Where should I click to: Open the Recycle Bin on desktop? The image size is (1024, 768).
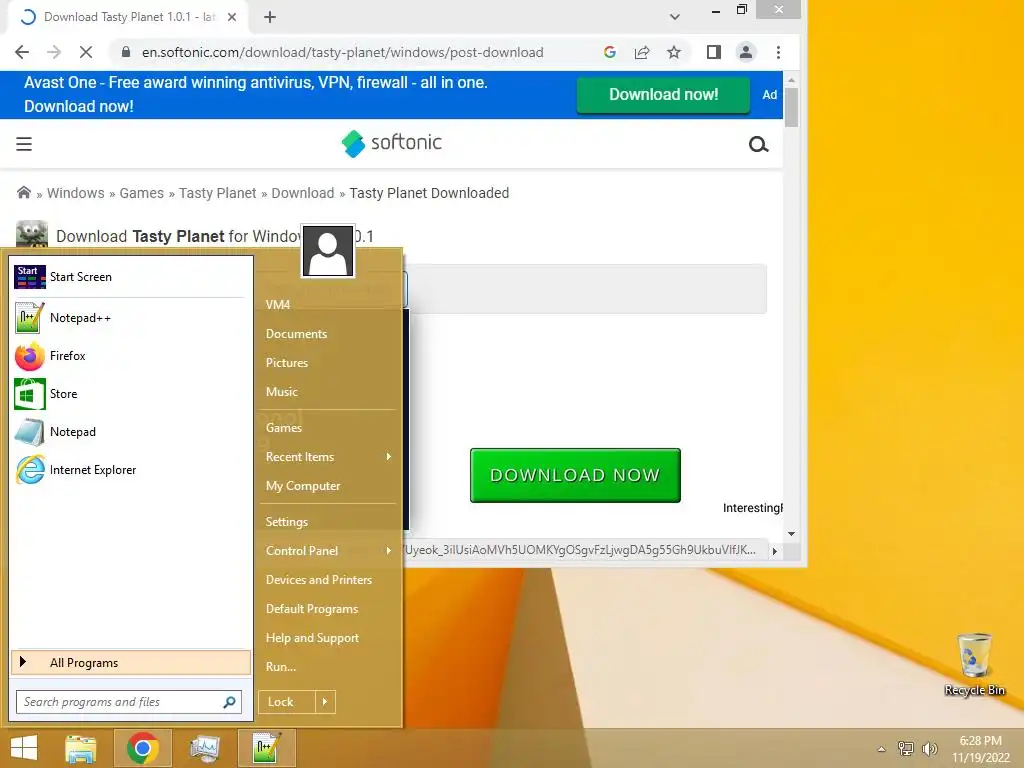[x=974, y=664]
